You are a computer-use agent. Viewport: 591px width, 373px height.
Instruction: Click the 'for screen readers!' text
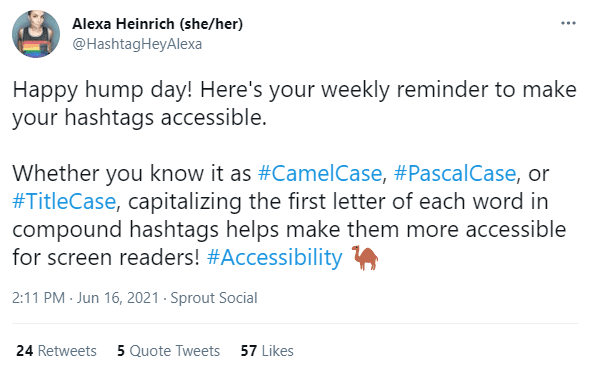(x=106, y=258)
